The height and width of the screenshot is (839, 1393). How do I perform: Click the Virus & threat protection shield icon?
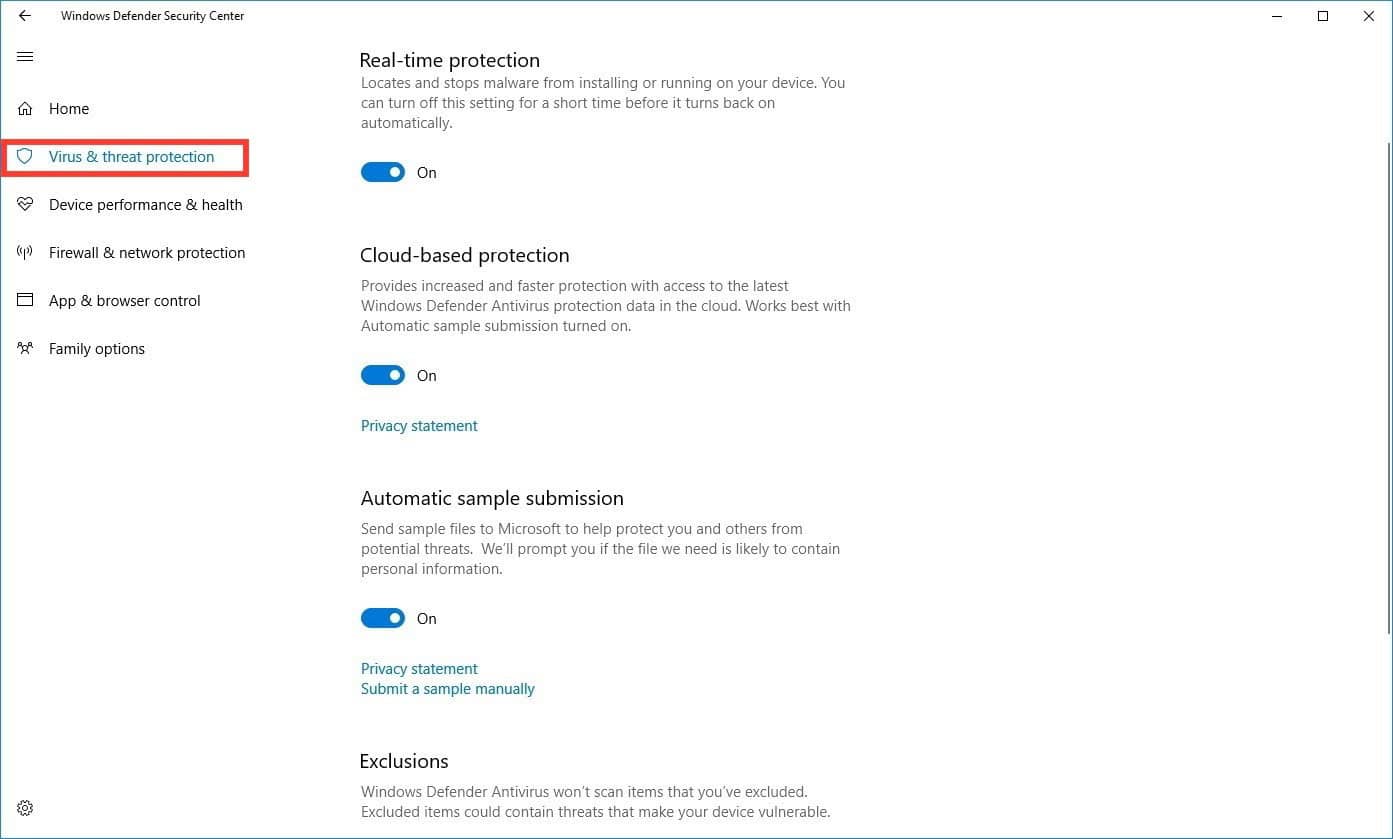pyautogui.click(x=25, y=157)
